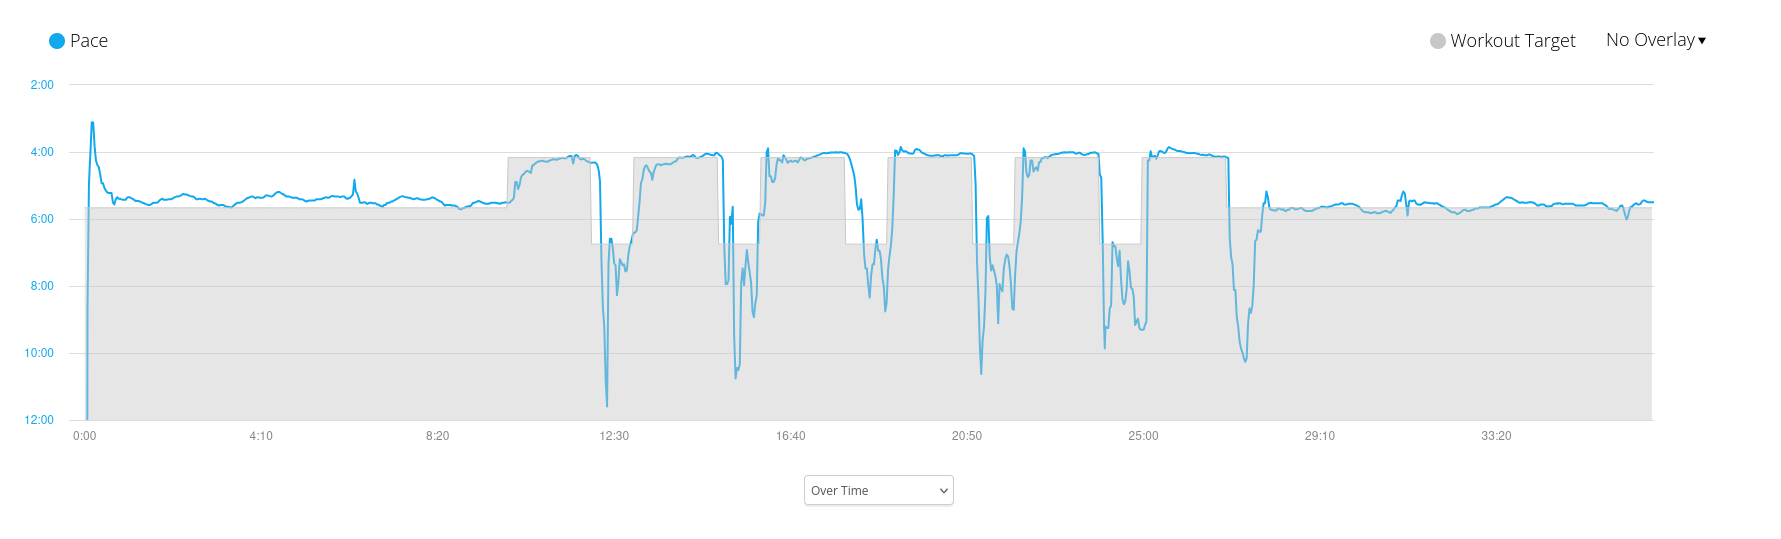The width and height of the screenshot is (1781, 539).
Task: Click the initial pace spike near start
Action: pyautogui.click(x=92, y=124)
